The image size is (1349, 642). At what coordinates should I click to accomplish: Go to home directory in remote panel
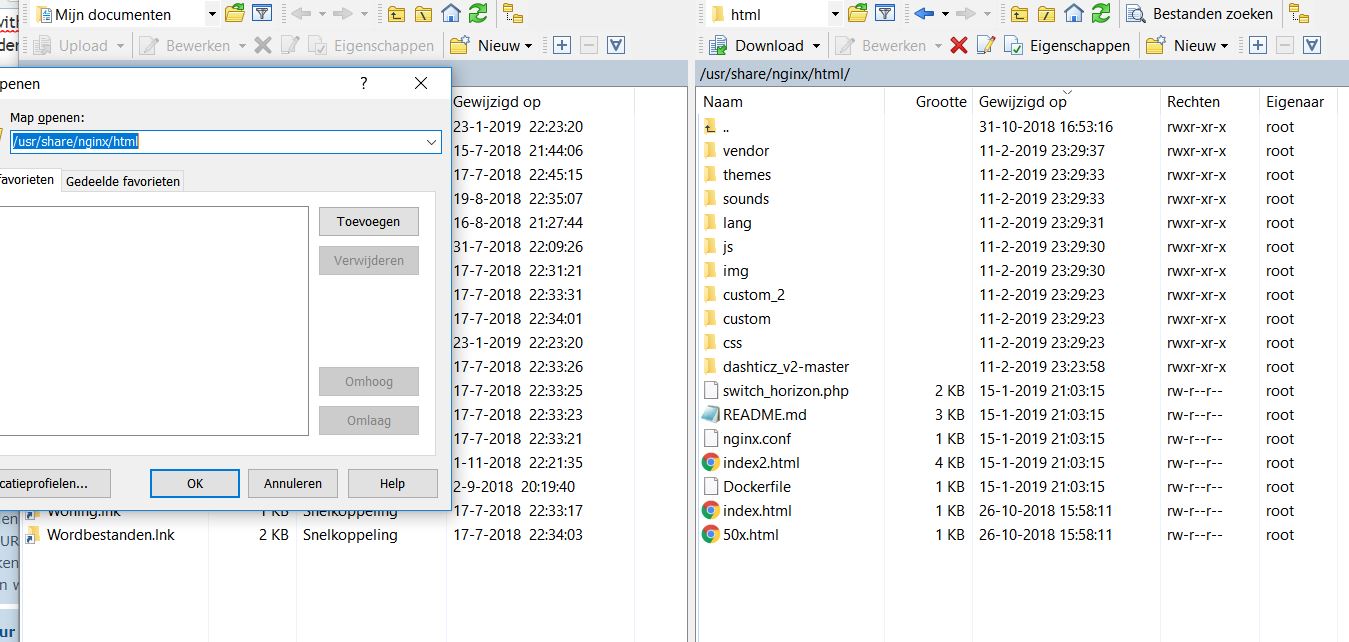click(1074, 13)
